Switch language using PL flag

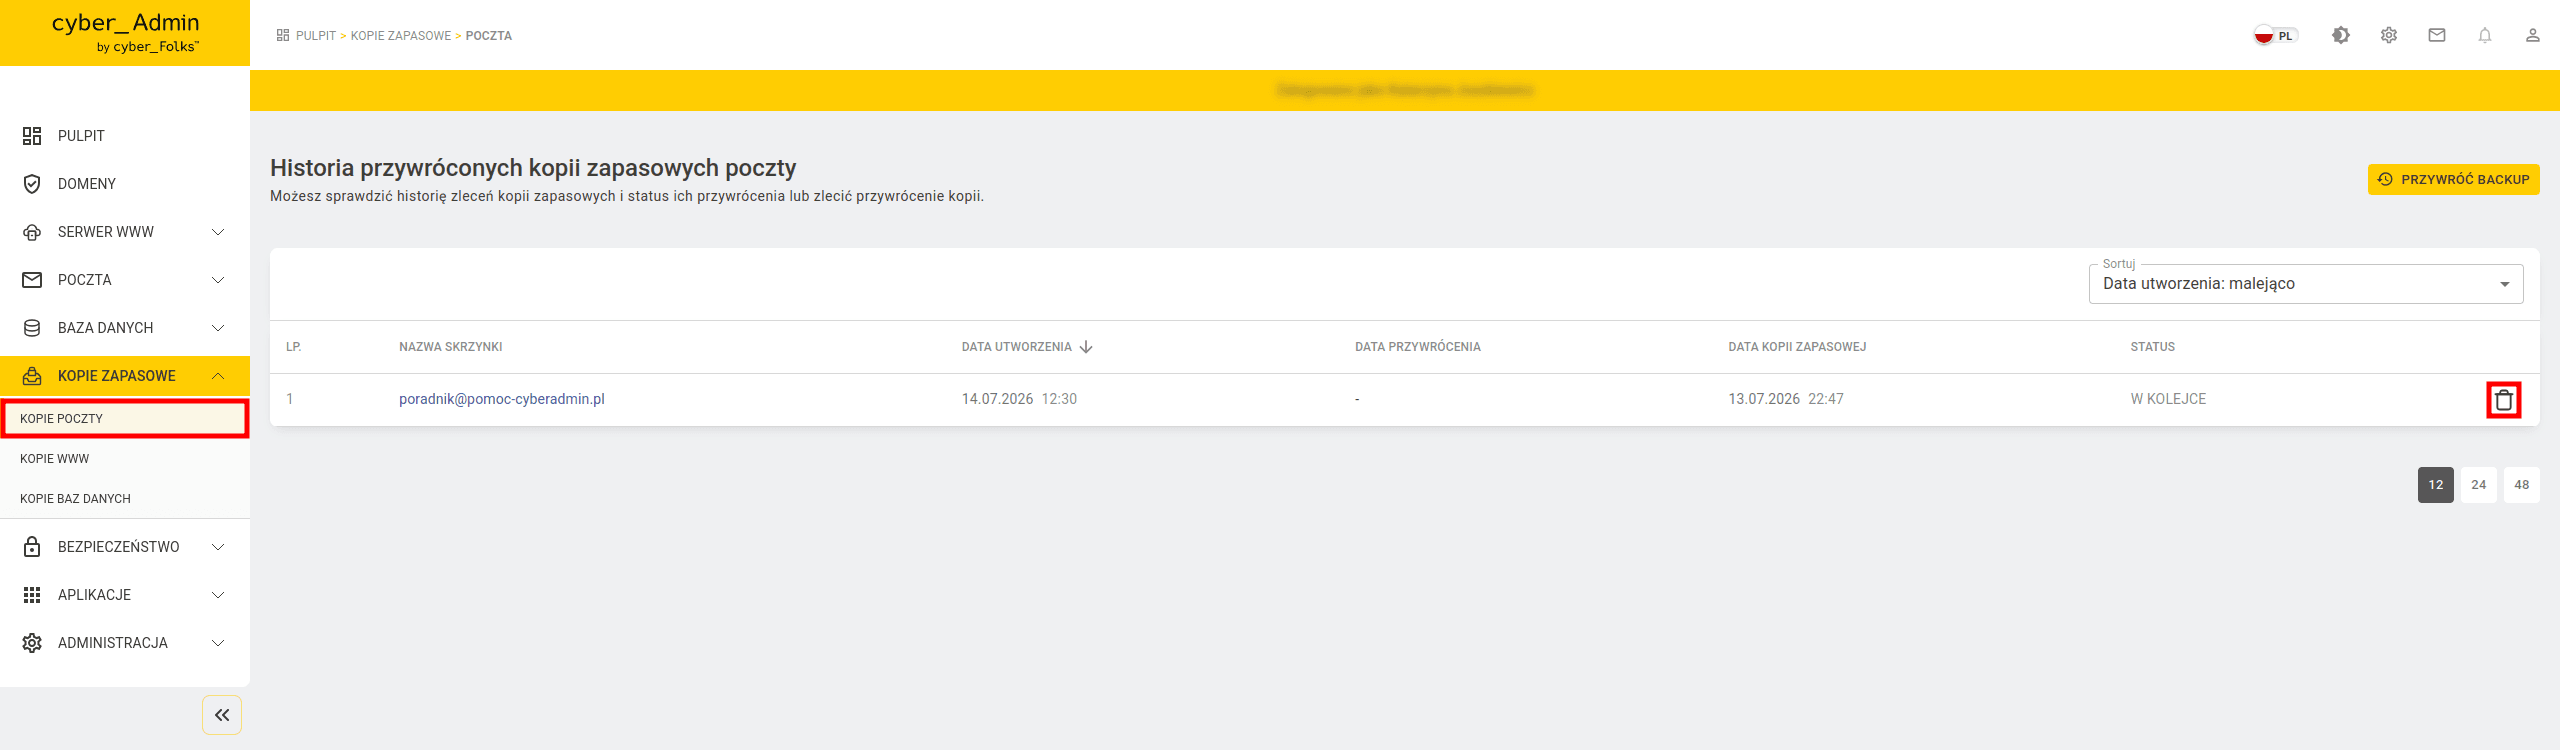2275,35
